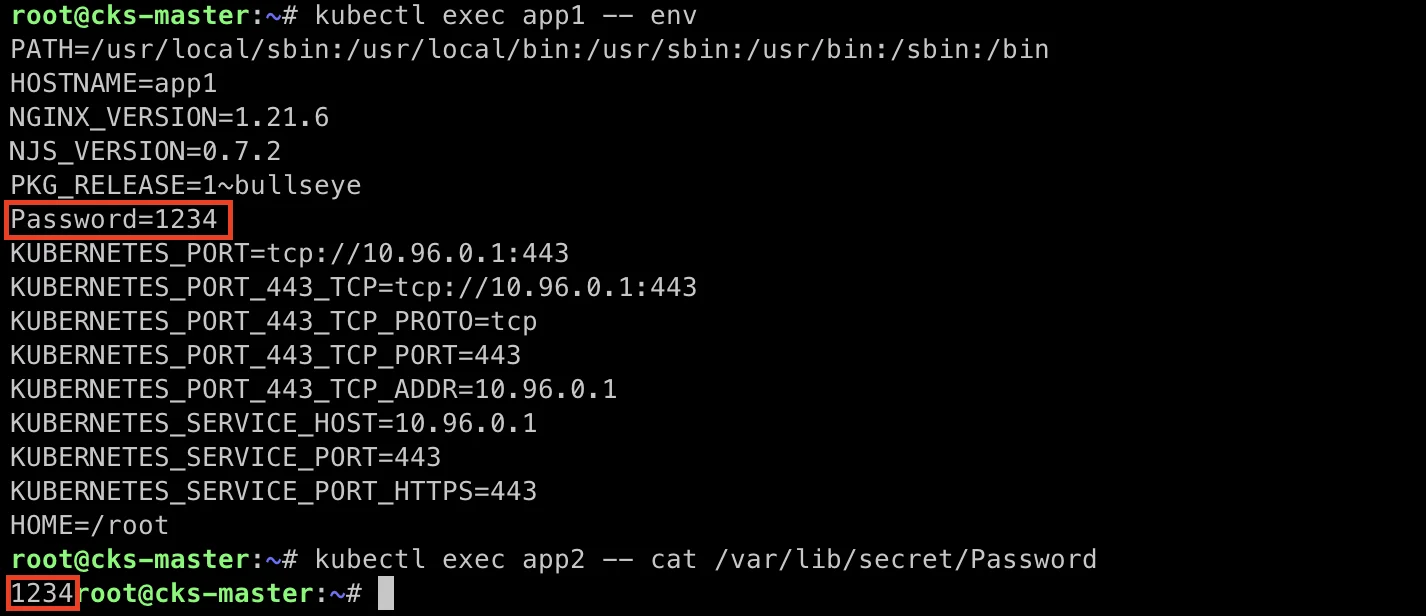The width and height of the screenshot is (1426, 616).
Task: Click the red-boxed 1234 output on the last line
Action: pyautogui.click(x=42, y=594)
